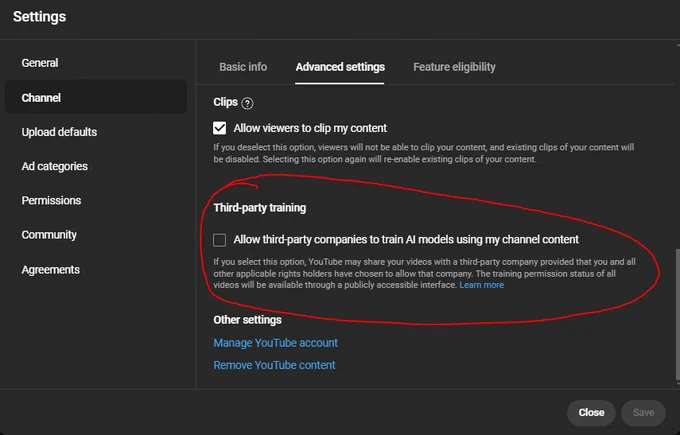Open Remove YouTube content link

pyautogui.click(x=274, y=365)
